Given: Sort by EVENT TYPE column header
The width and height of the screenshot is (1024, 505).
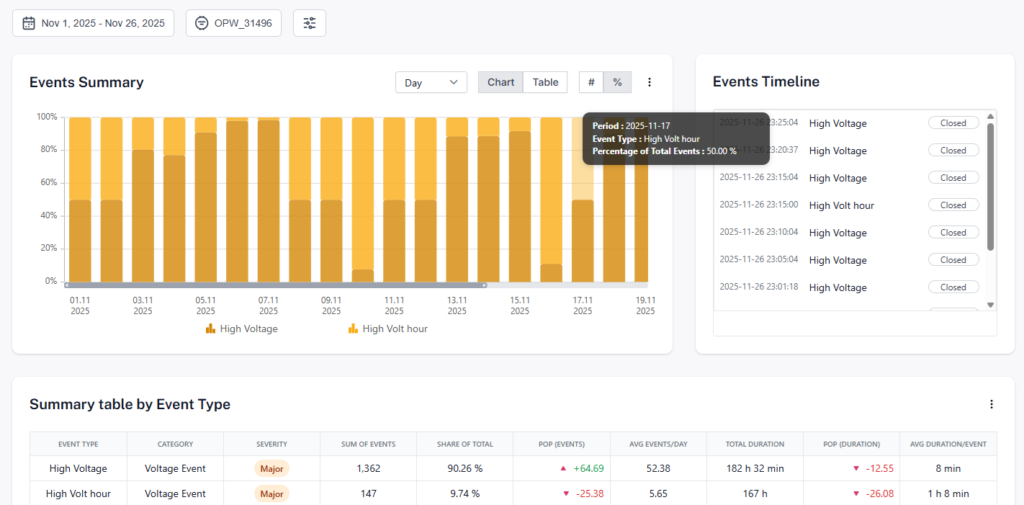Looking at the screenshot, I should 78,444.
